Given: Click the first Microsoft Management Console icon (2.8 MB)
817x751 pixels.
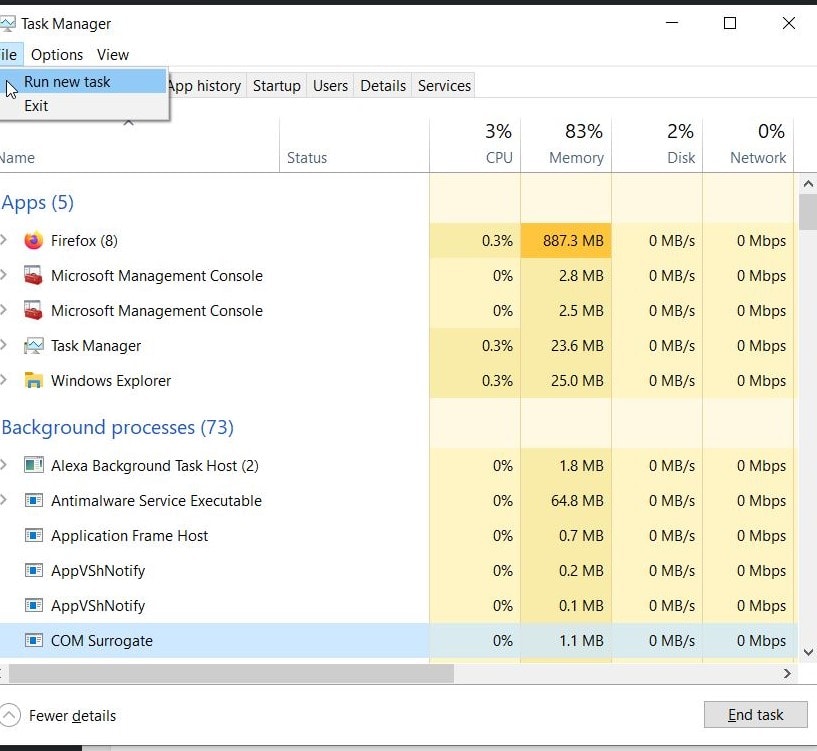Looking at the screenshot, I should point(33,276).
